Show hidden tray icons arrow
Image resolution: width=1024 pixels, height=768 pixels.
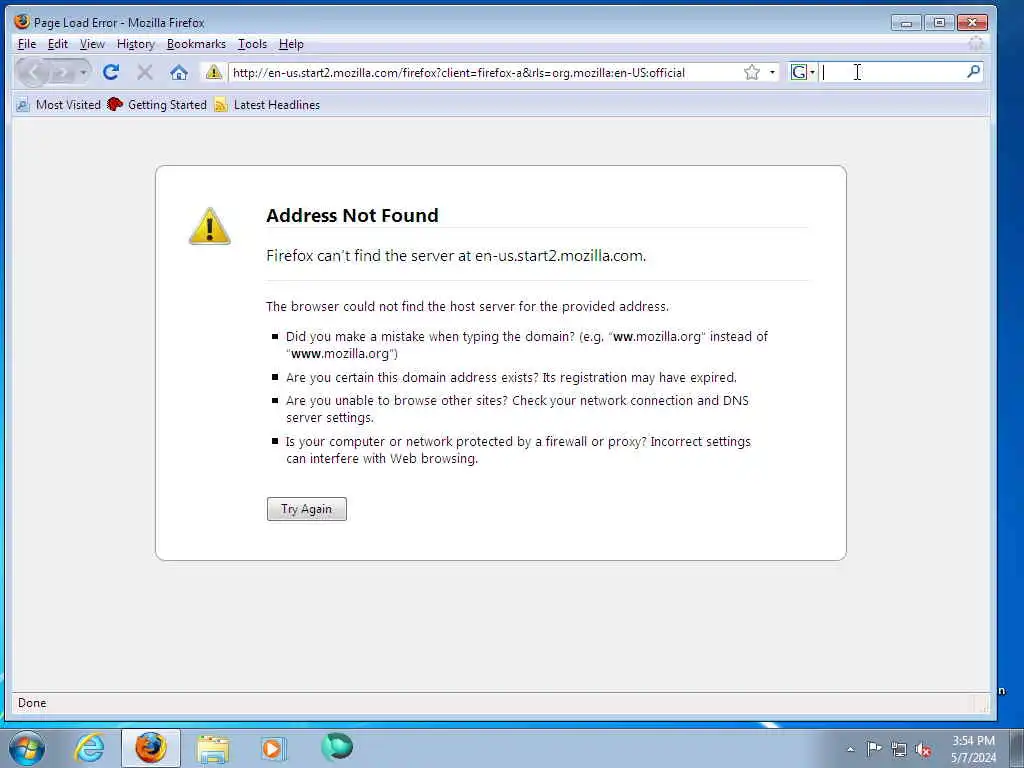click(x=850, y=749)
